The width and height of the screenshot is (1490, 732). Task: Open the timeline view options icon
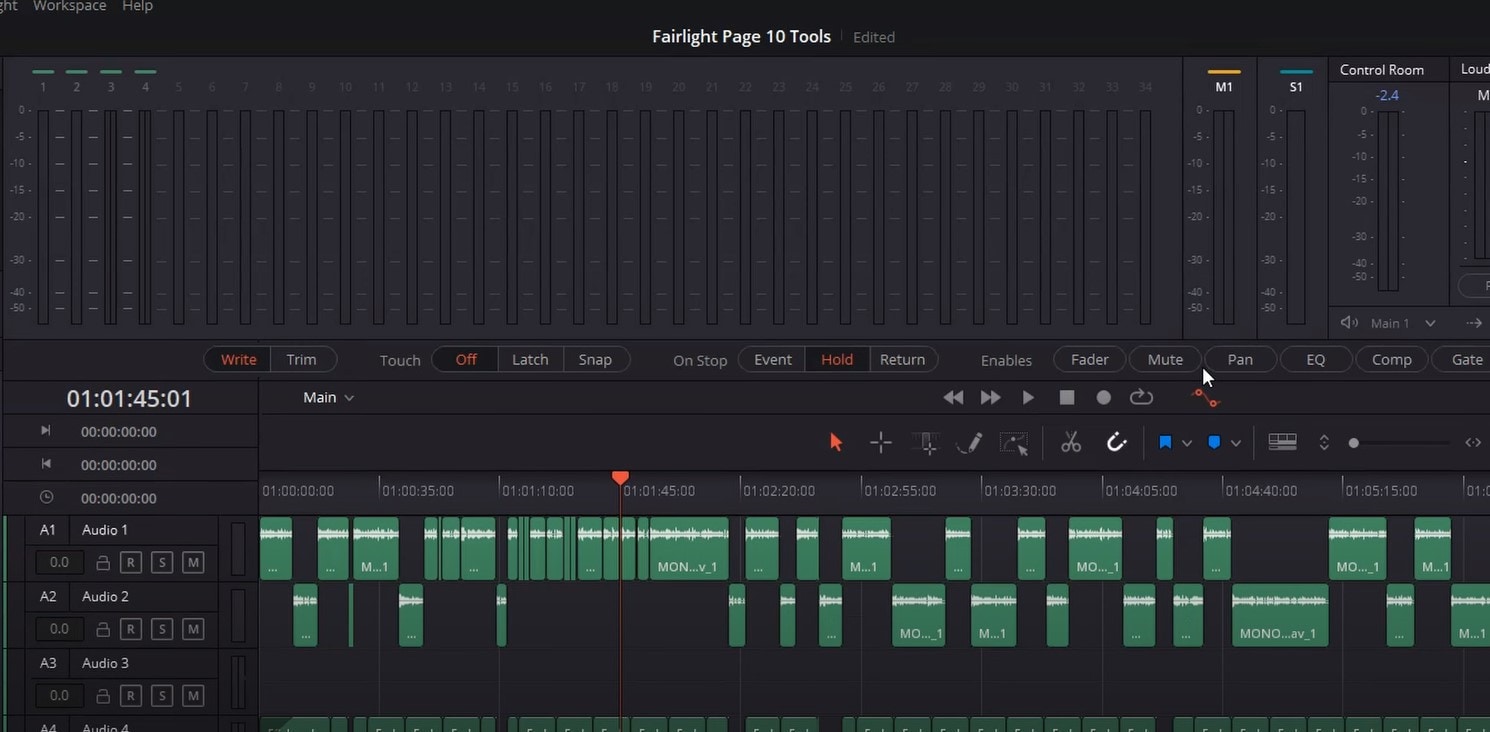coord(1282,443)
